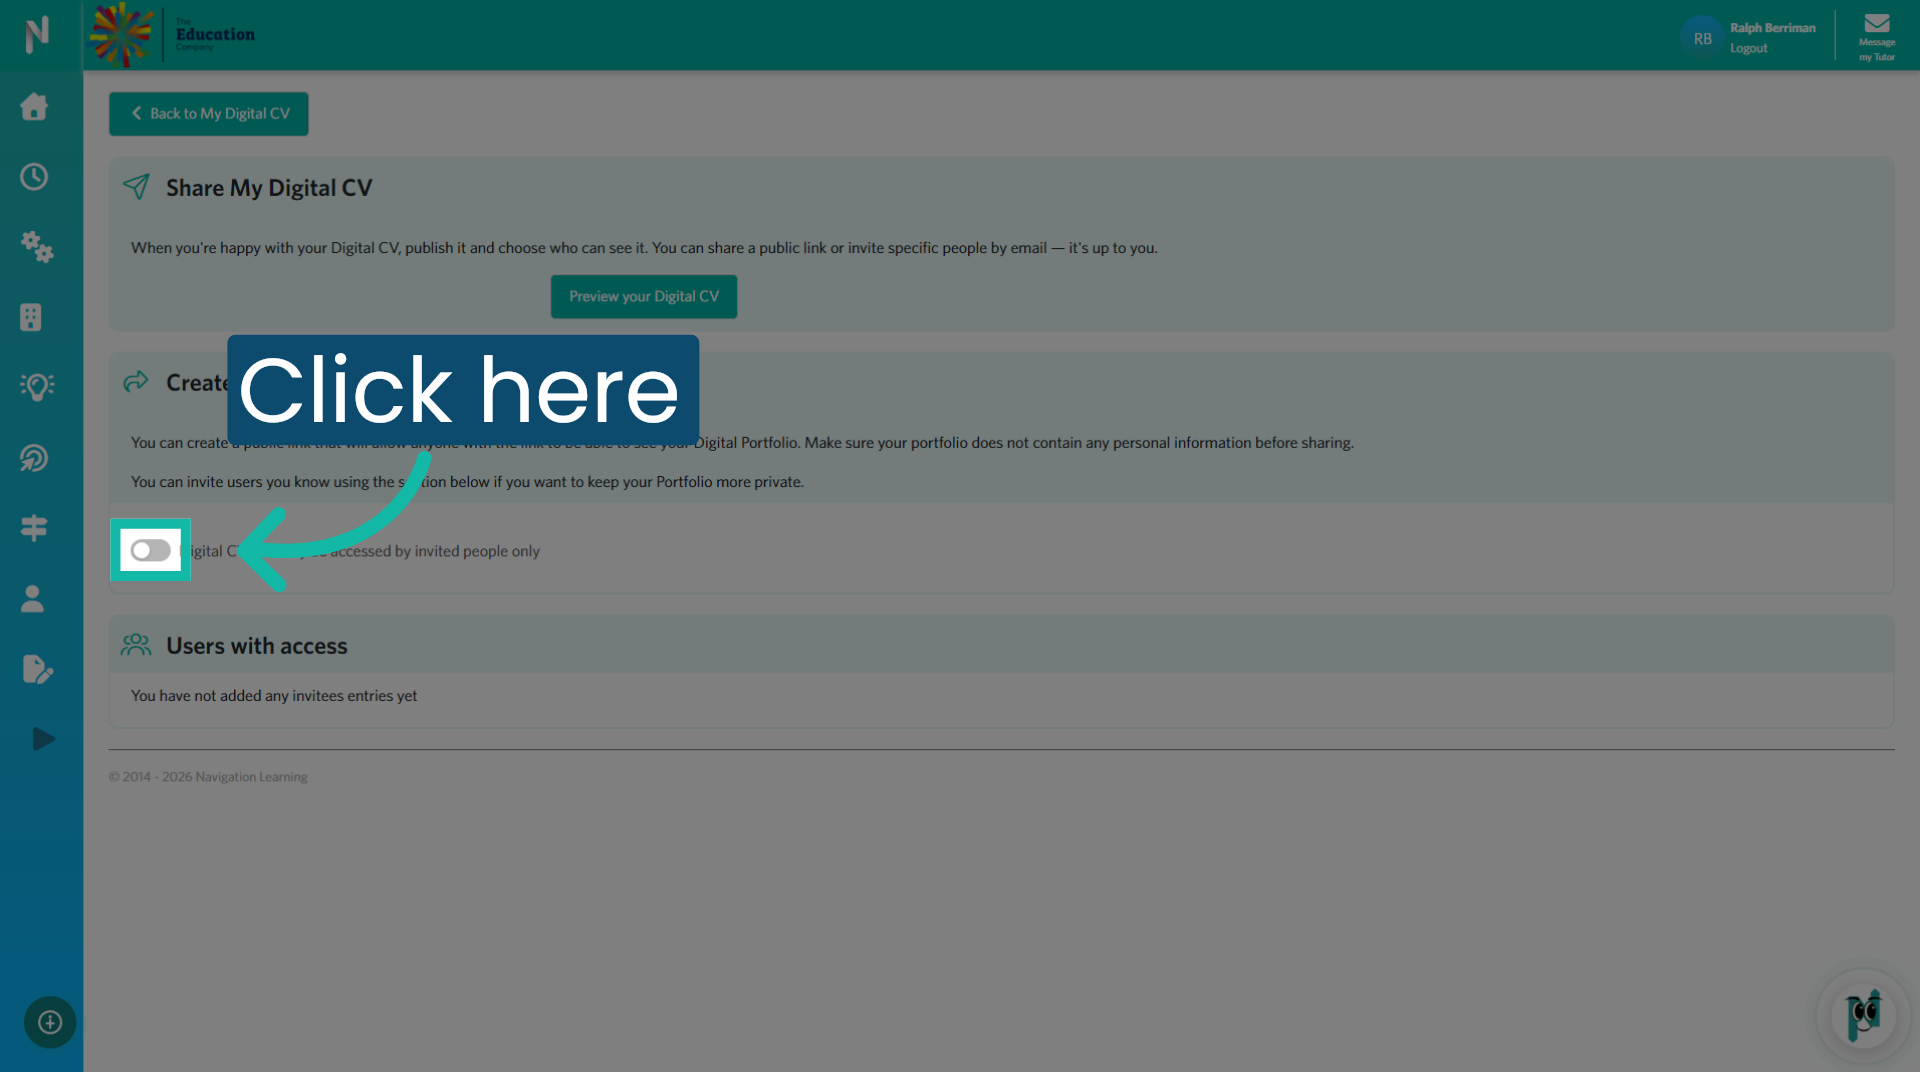
Task: Click Back to My Digital CV button
Action: point(209,114)
